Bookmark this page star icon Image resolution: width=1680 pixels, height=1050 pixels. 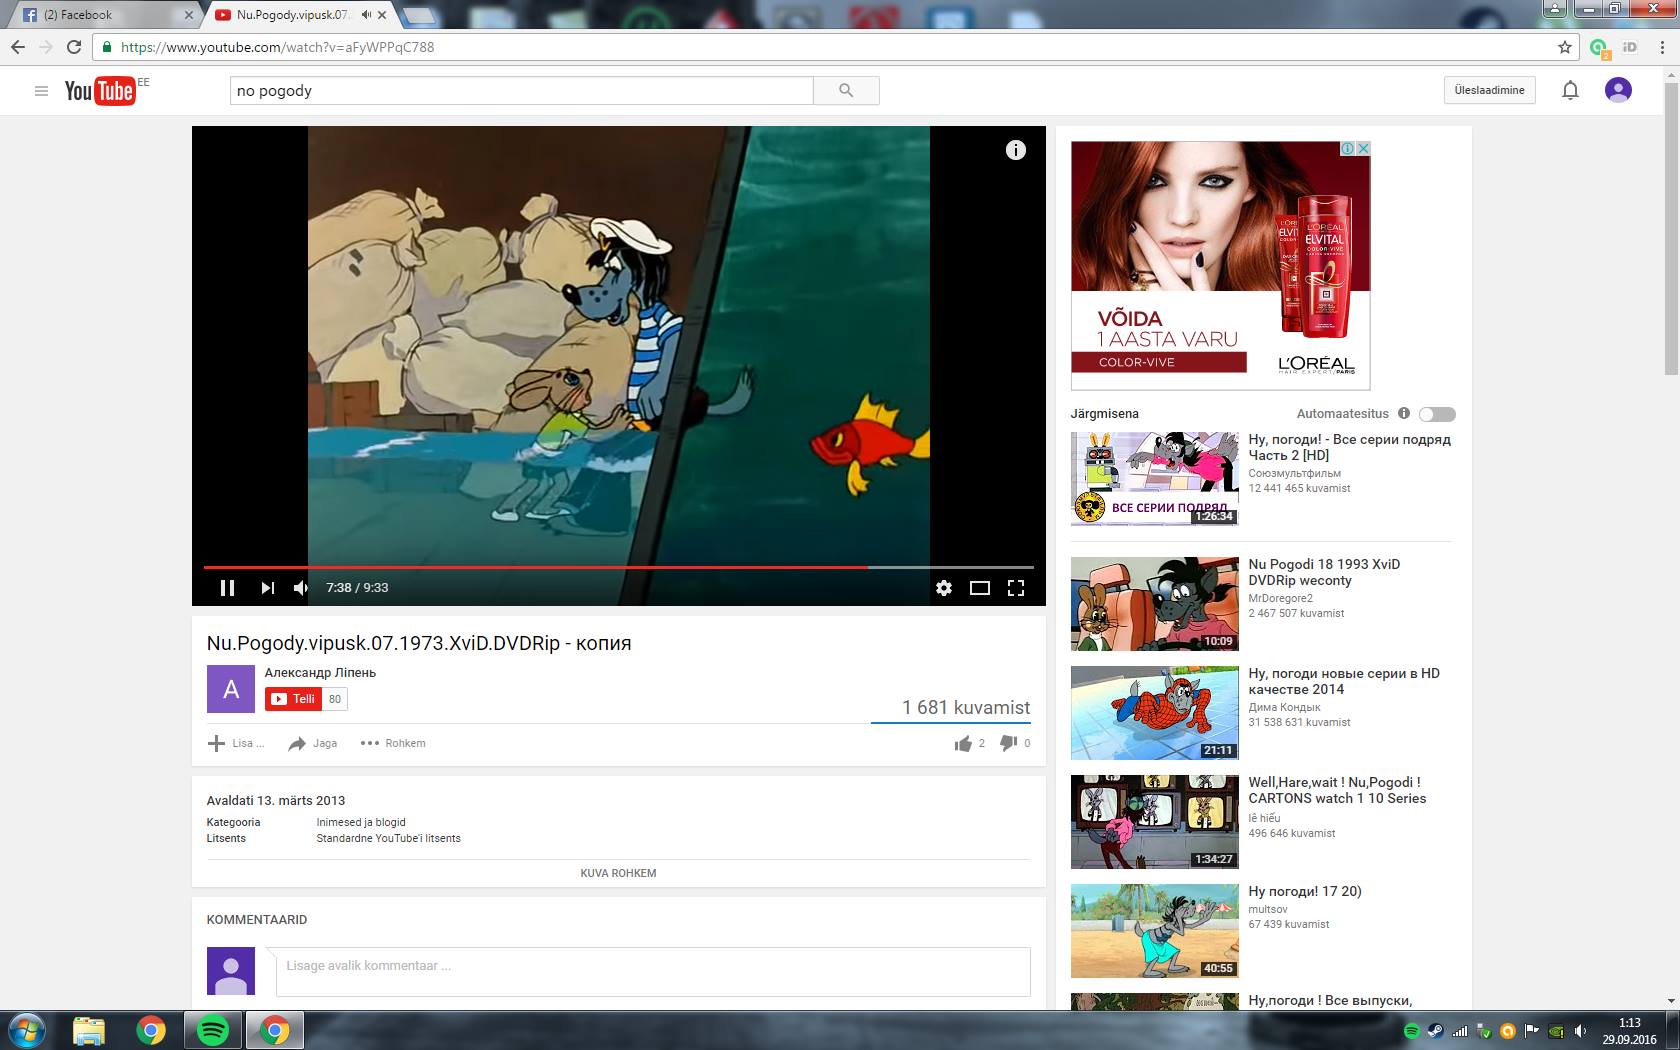click(x=1564, y=47)
